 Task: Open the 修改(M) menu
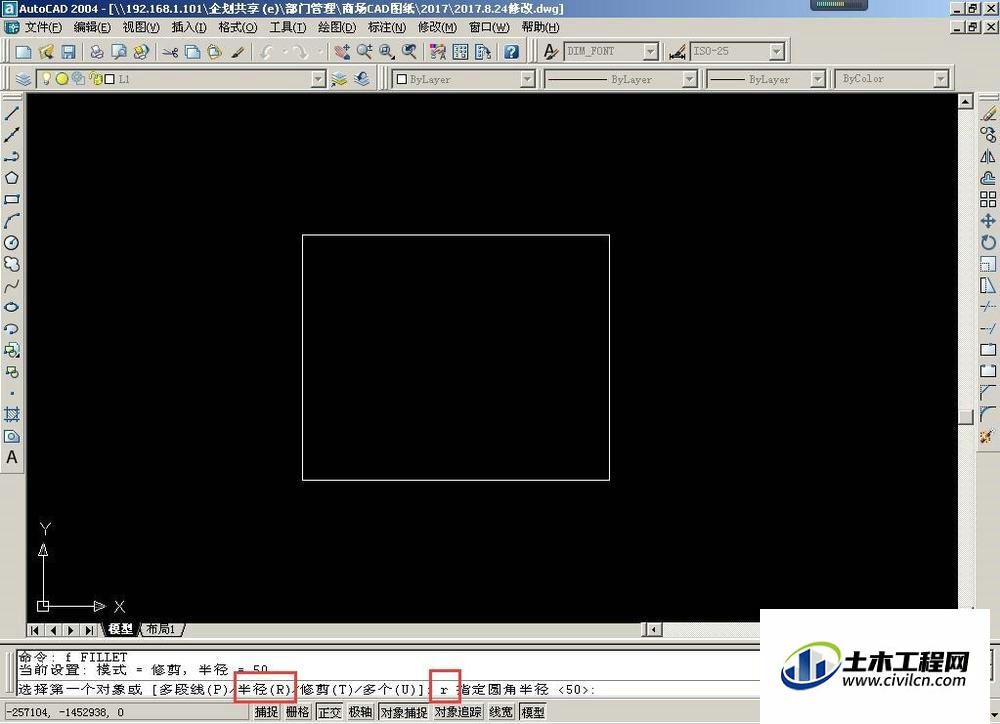coord(438,27)
